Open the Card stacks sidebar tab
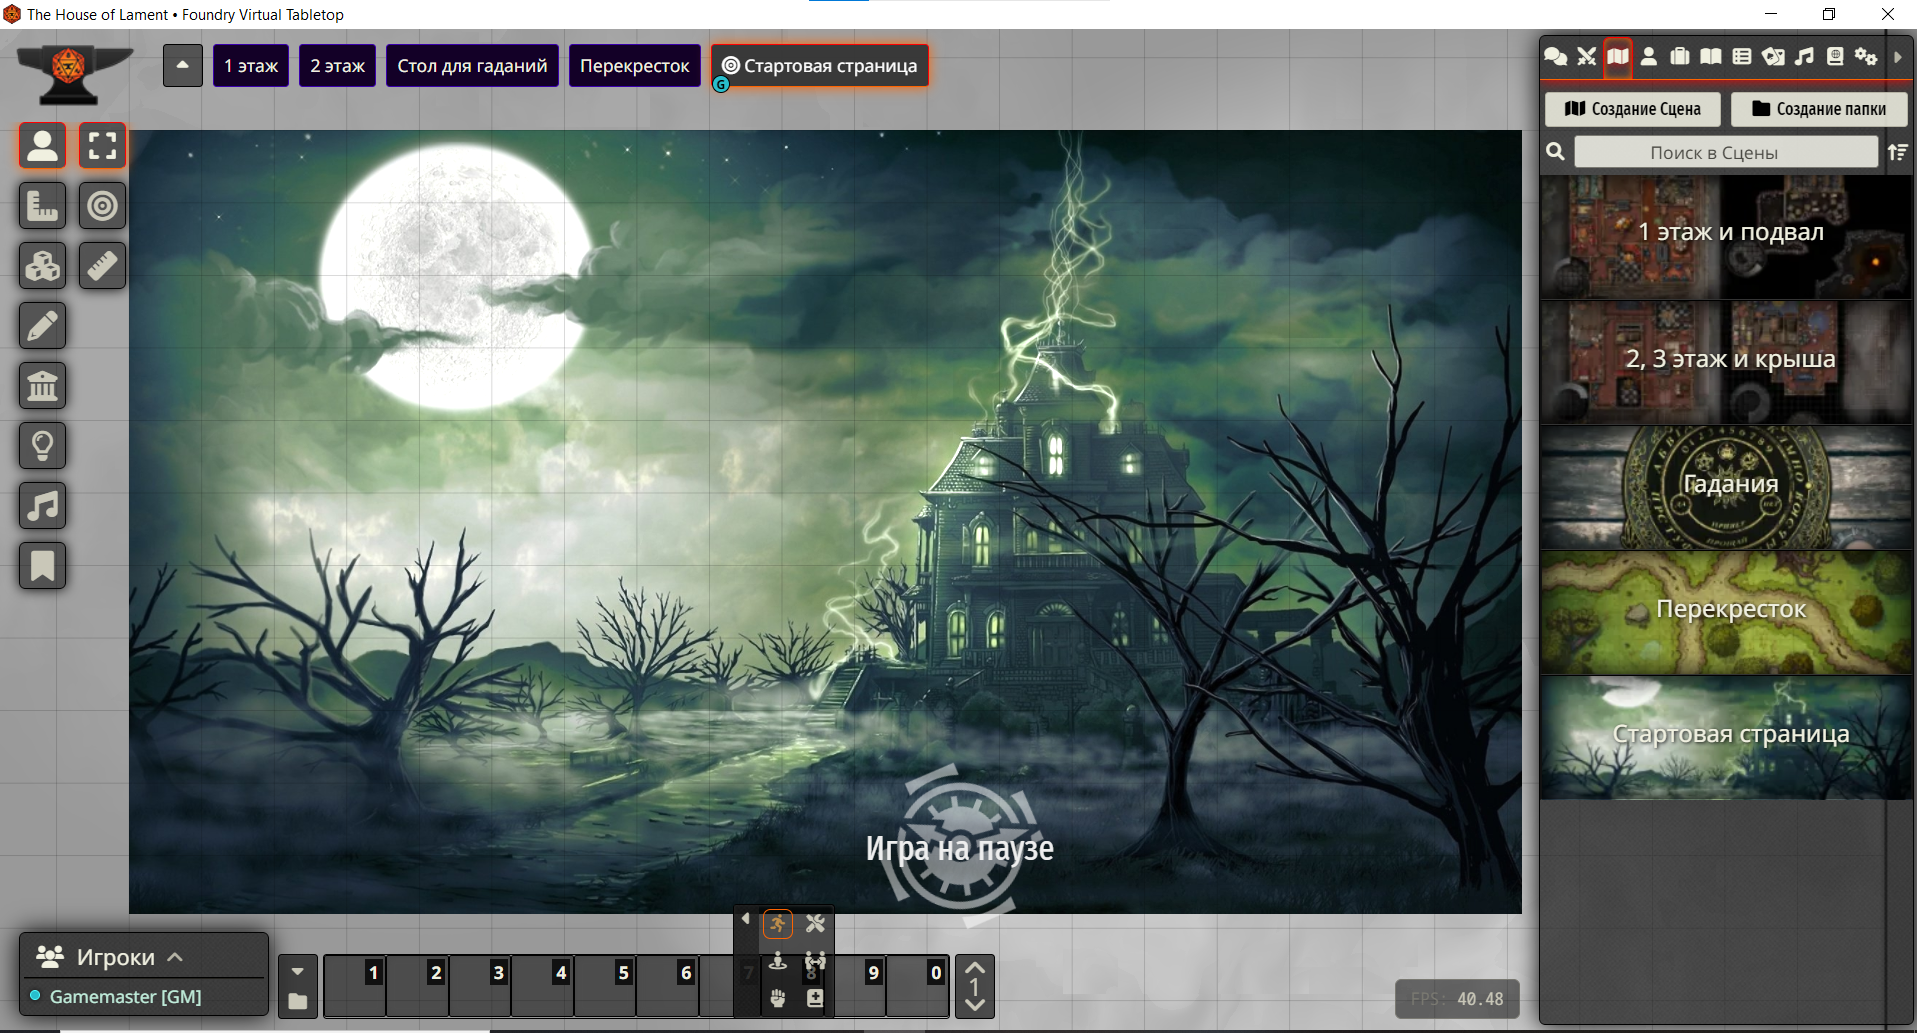 point(1773,57)
